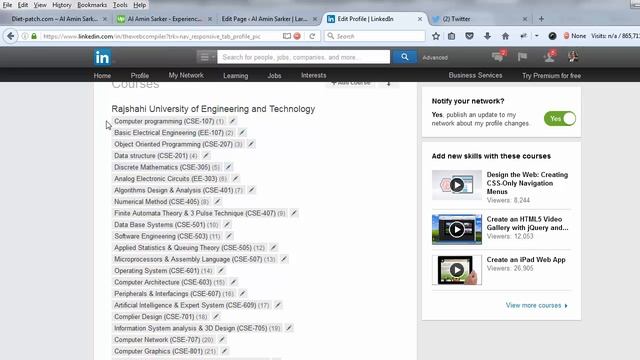Viewport: 640px width, 360px height.
Task: Edit Algorithms Design & Analysis (CSE-401) course
Action: (x=251, y=190)
